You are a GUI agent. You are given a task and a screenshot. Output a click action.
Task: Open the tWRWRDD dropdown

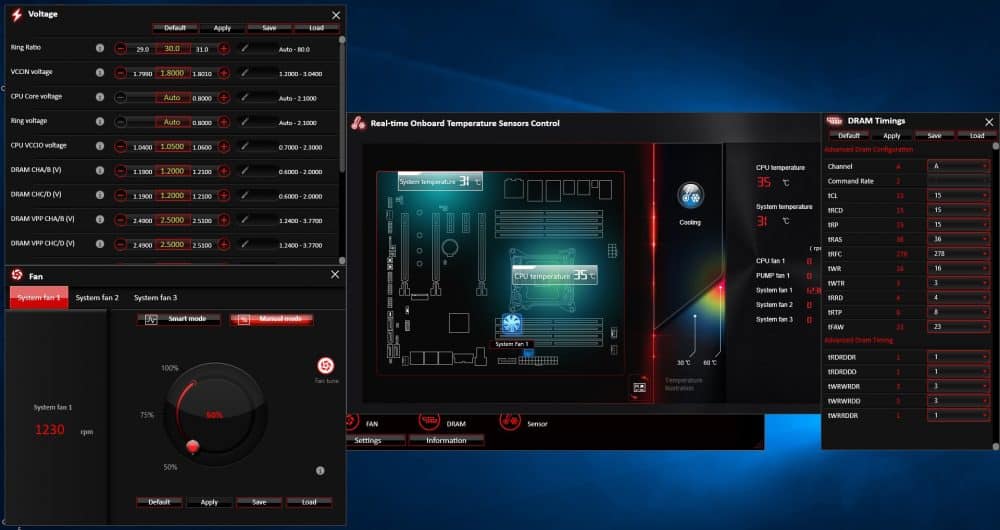click(959, 401)
